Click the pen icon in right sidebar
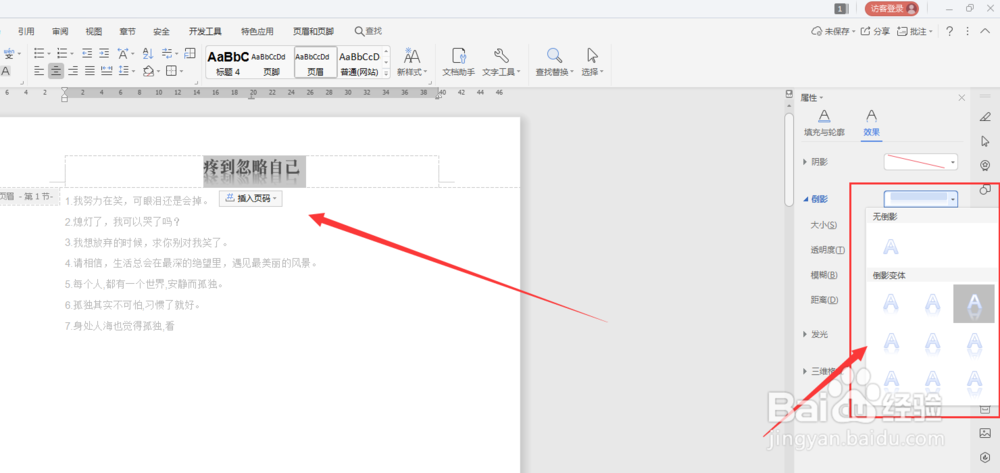 [985, 117]
